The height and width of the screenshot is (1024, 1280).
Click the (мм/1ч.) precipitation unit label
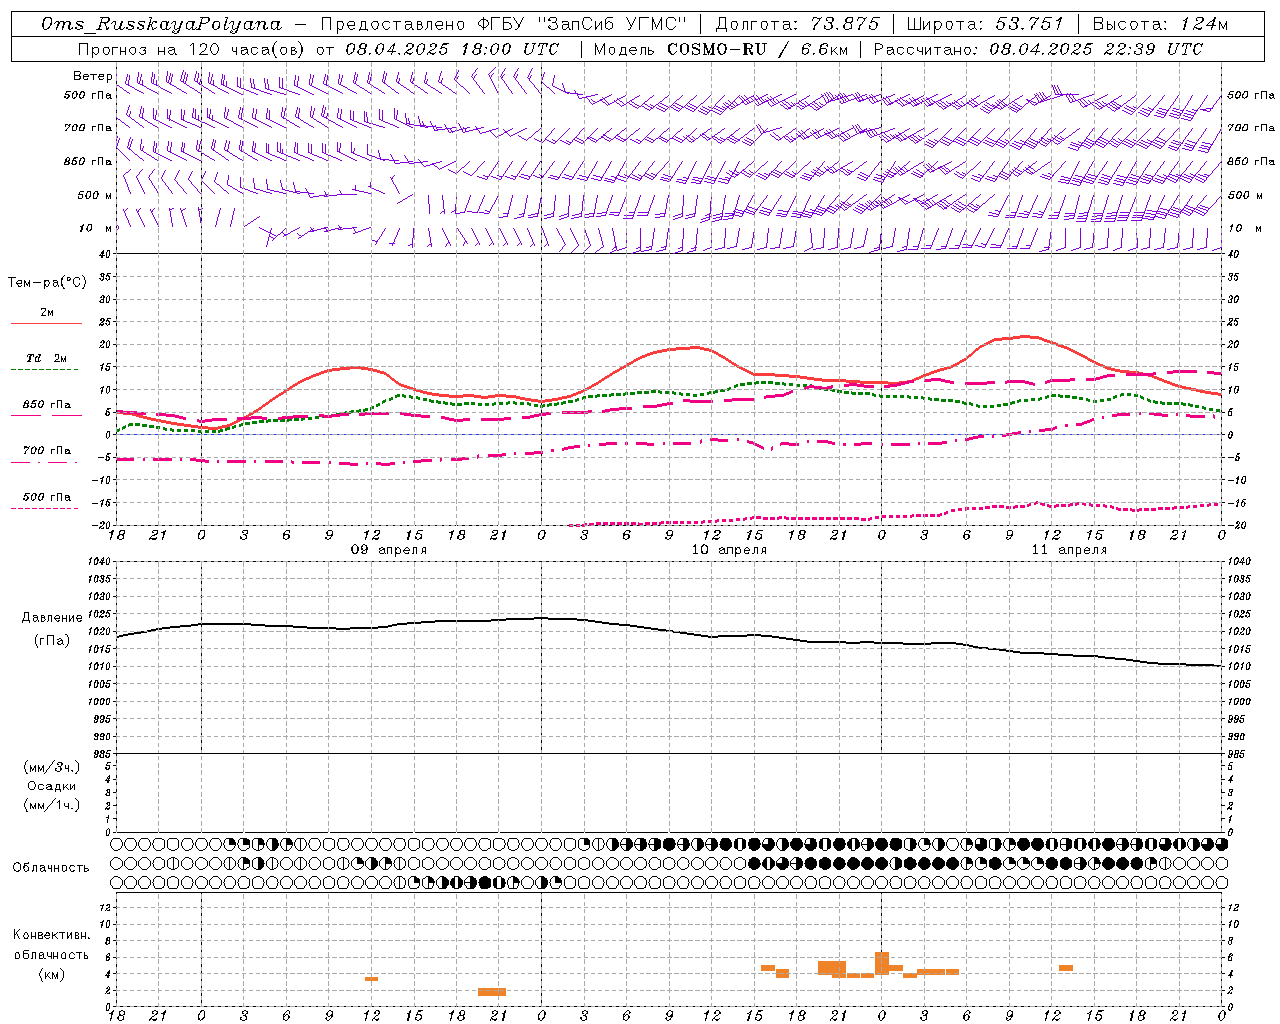(52, 805)
